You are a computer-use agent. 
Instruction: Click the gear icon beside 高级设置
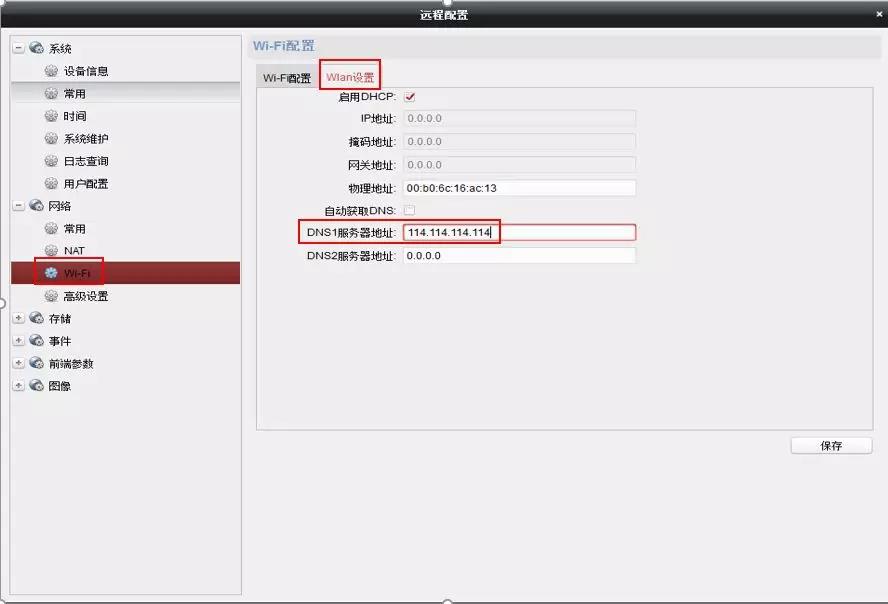[51, 296]
